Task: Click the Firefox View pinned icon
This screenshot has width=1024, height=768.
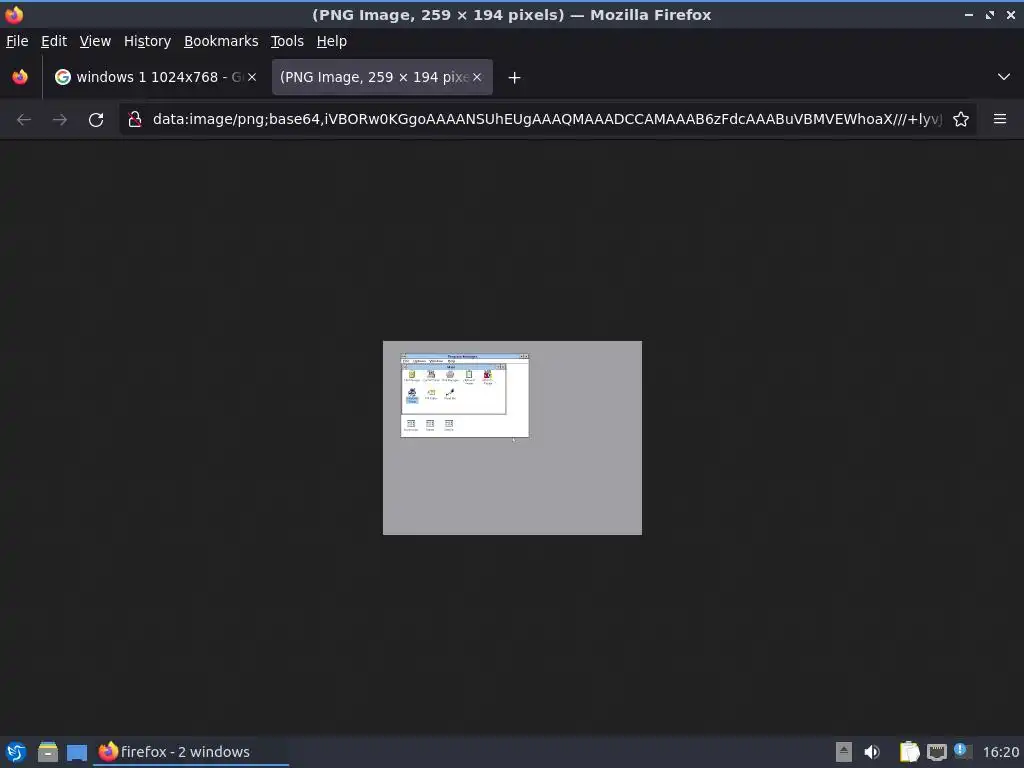Action: point(20,77)
